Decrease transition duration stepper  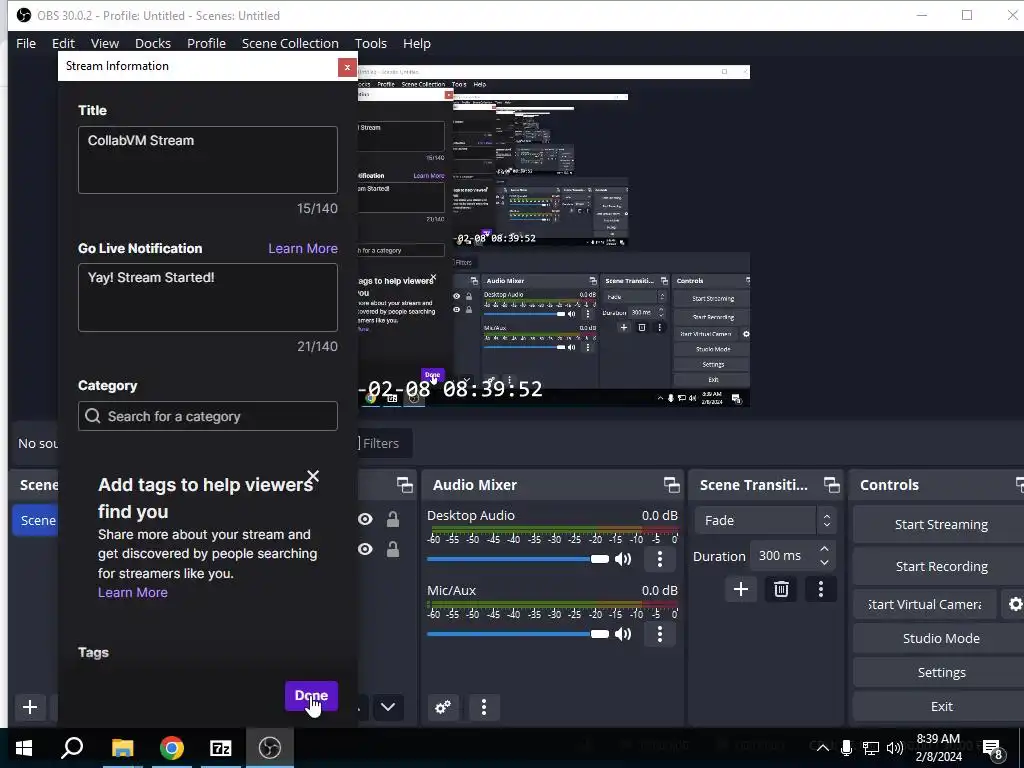(824, 563)
